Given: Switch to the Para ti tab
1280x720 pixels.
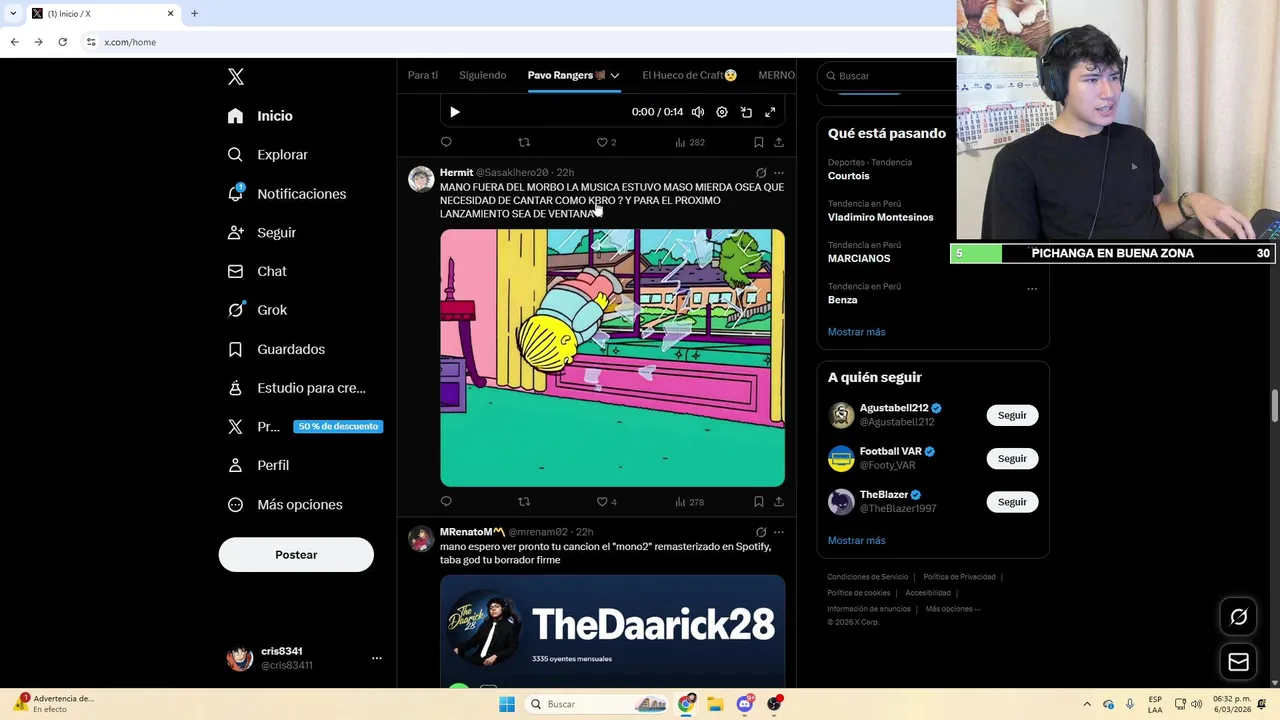Looking at the screenshot, I should tap(423, 75).
